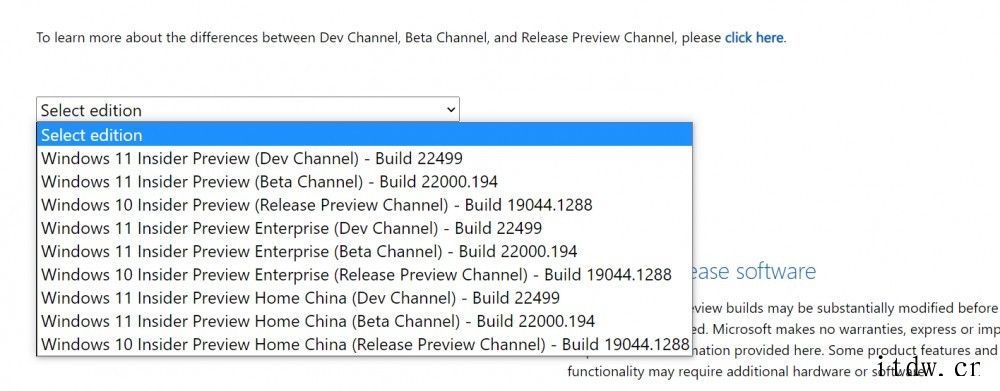
Task: Choose the highlighted Select edition placeholder option
Action: [x=365, y=135]
